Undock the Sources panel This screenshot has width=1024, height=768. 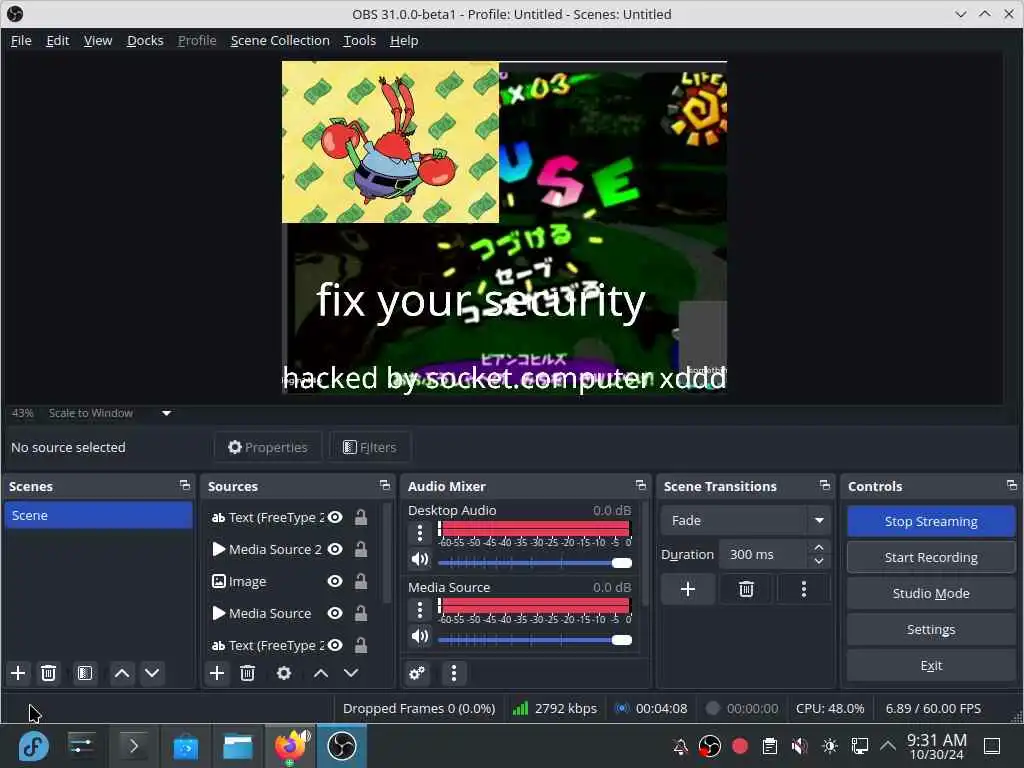point(385,485)
